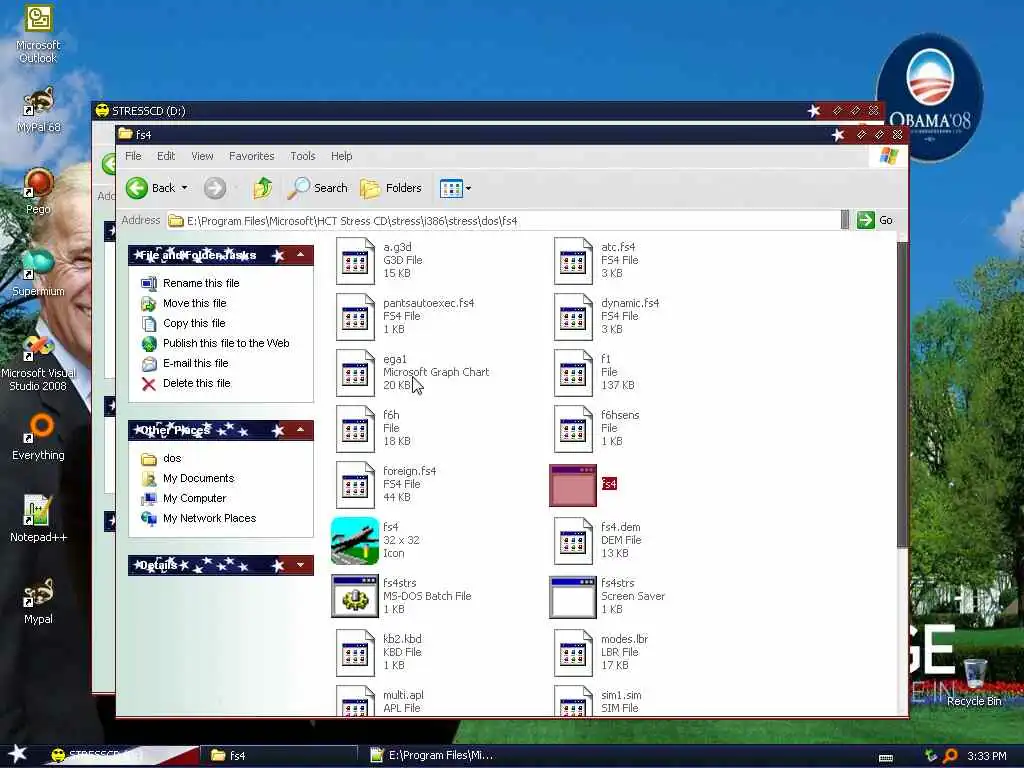
Task: Open the Tools menu
Action: [x=302, y=156]
